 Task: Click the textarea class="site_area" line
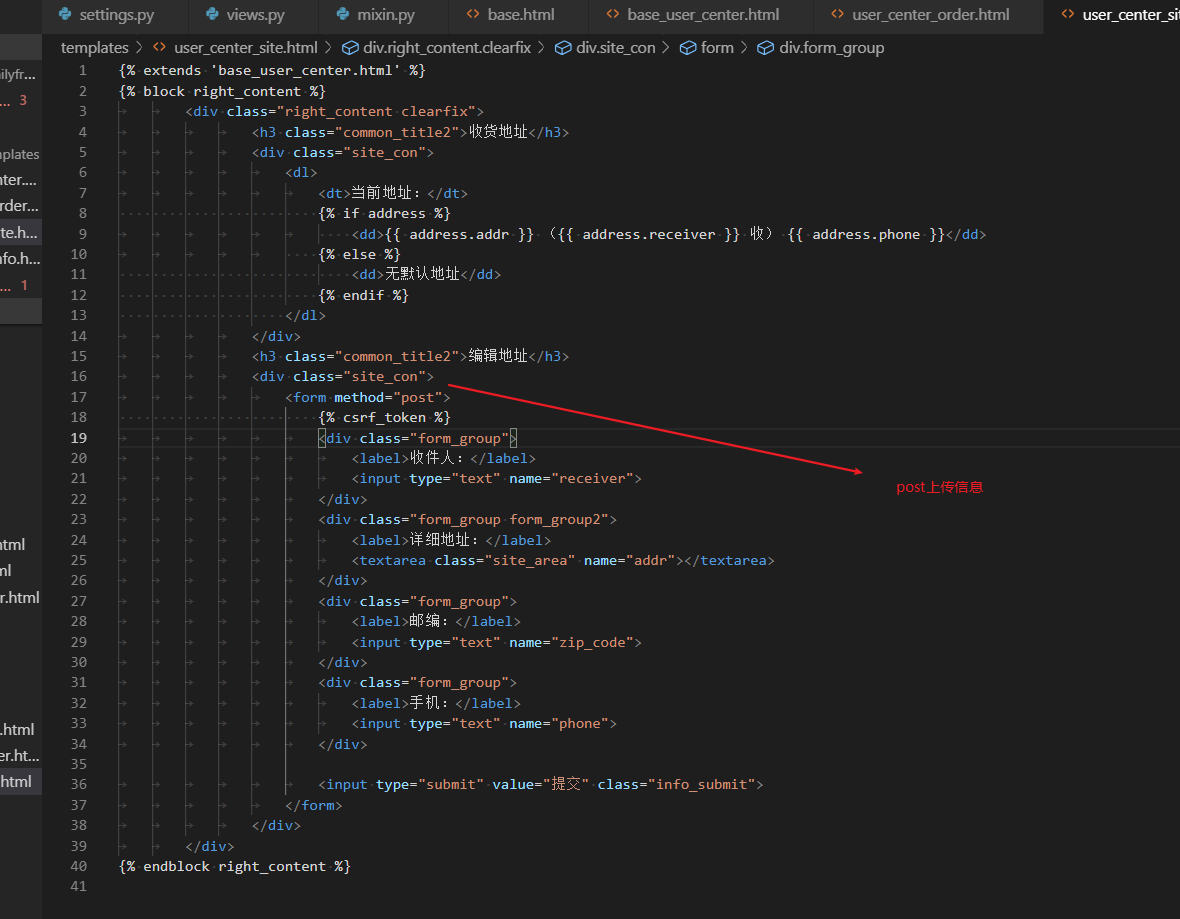pyautogui.click(x=563, y=560)
